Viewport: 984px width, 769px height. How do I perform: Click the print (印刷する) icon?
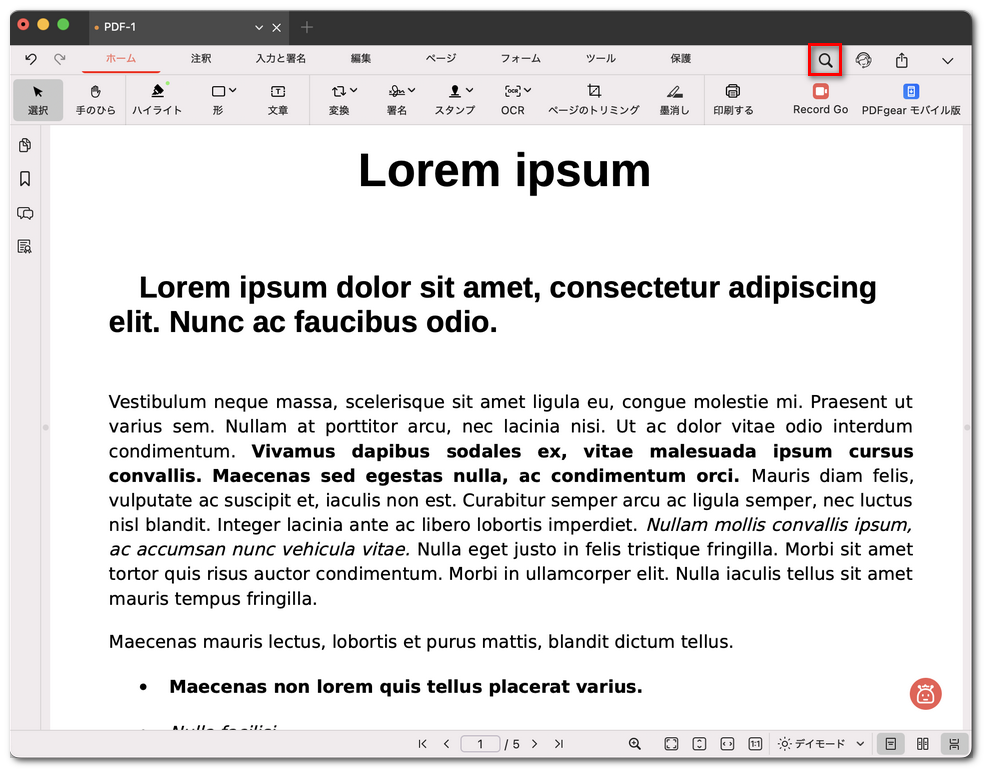tap(733, 99)
